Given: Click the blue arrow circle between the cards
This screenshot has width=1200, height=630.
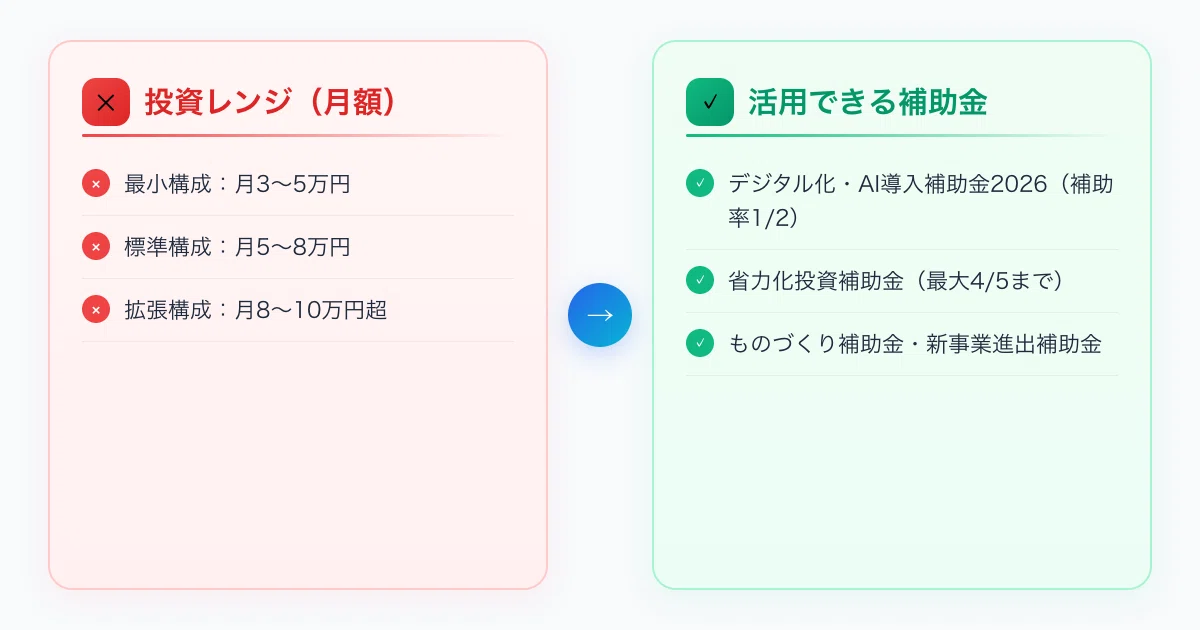Looking at the screenshot, I should coord(600,315).
